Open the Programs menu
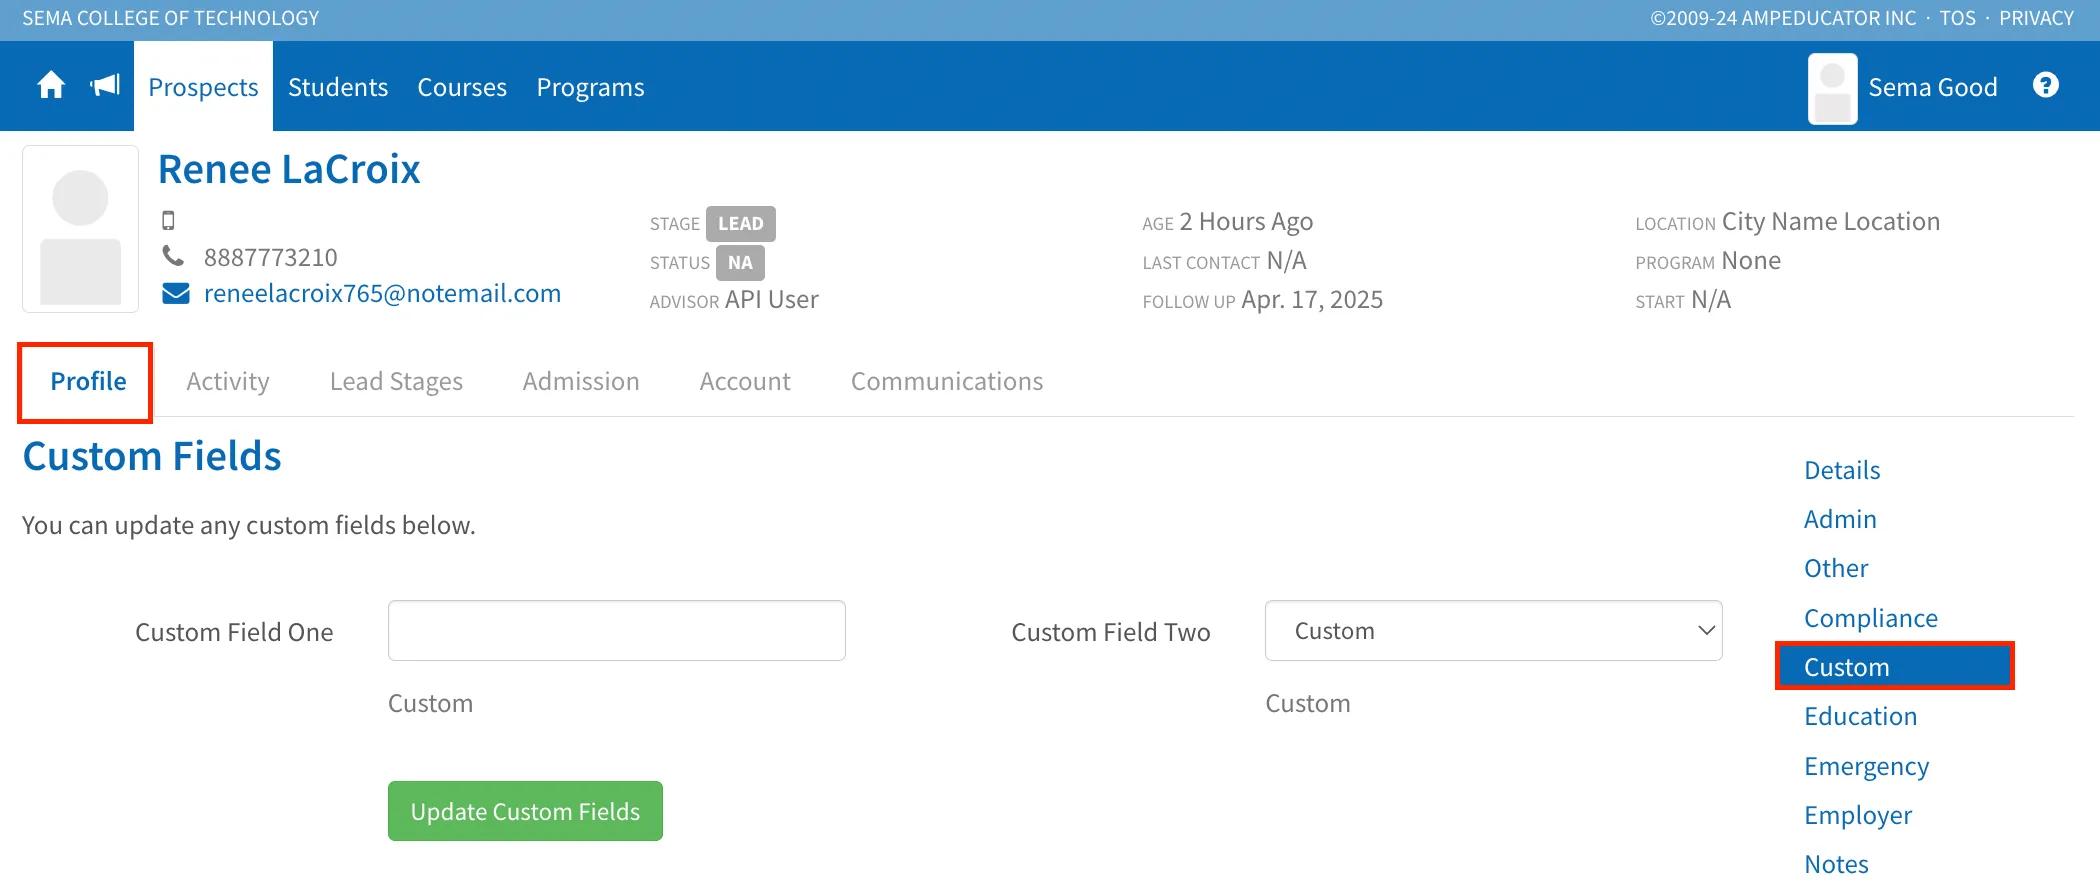Image resolution: width=2100 pixels, height=886 pixels. (590, 87)
